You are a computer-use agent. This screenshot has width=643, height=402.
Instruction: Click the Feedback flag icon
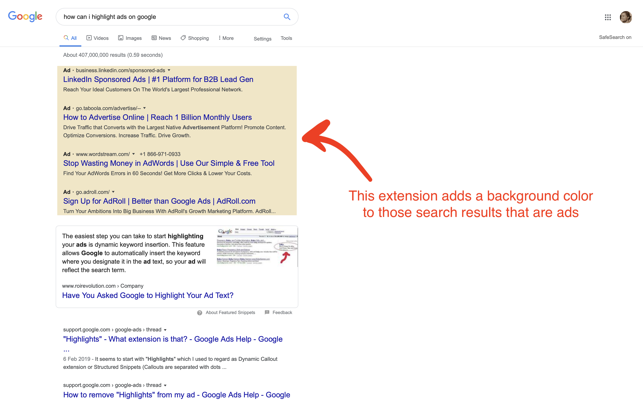tap(267, 312)
